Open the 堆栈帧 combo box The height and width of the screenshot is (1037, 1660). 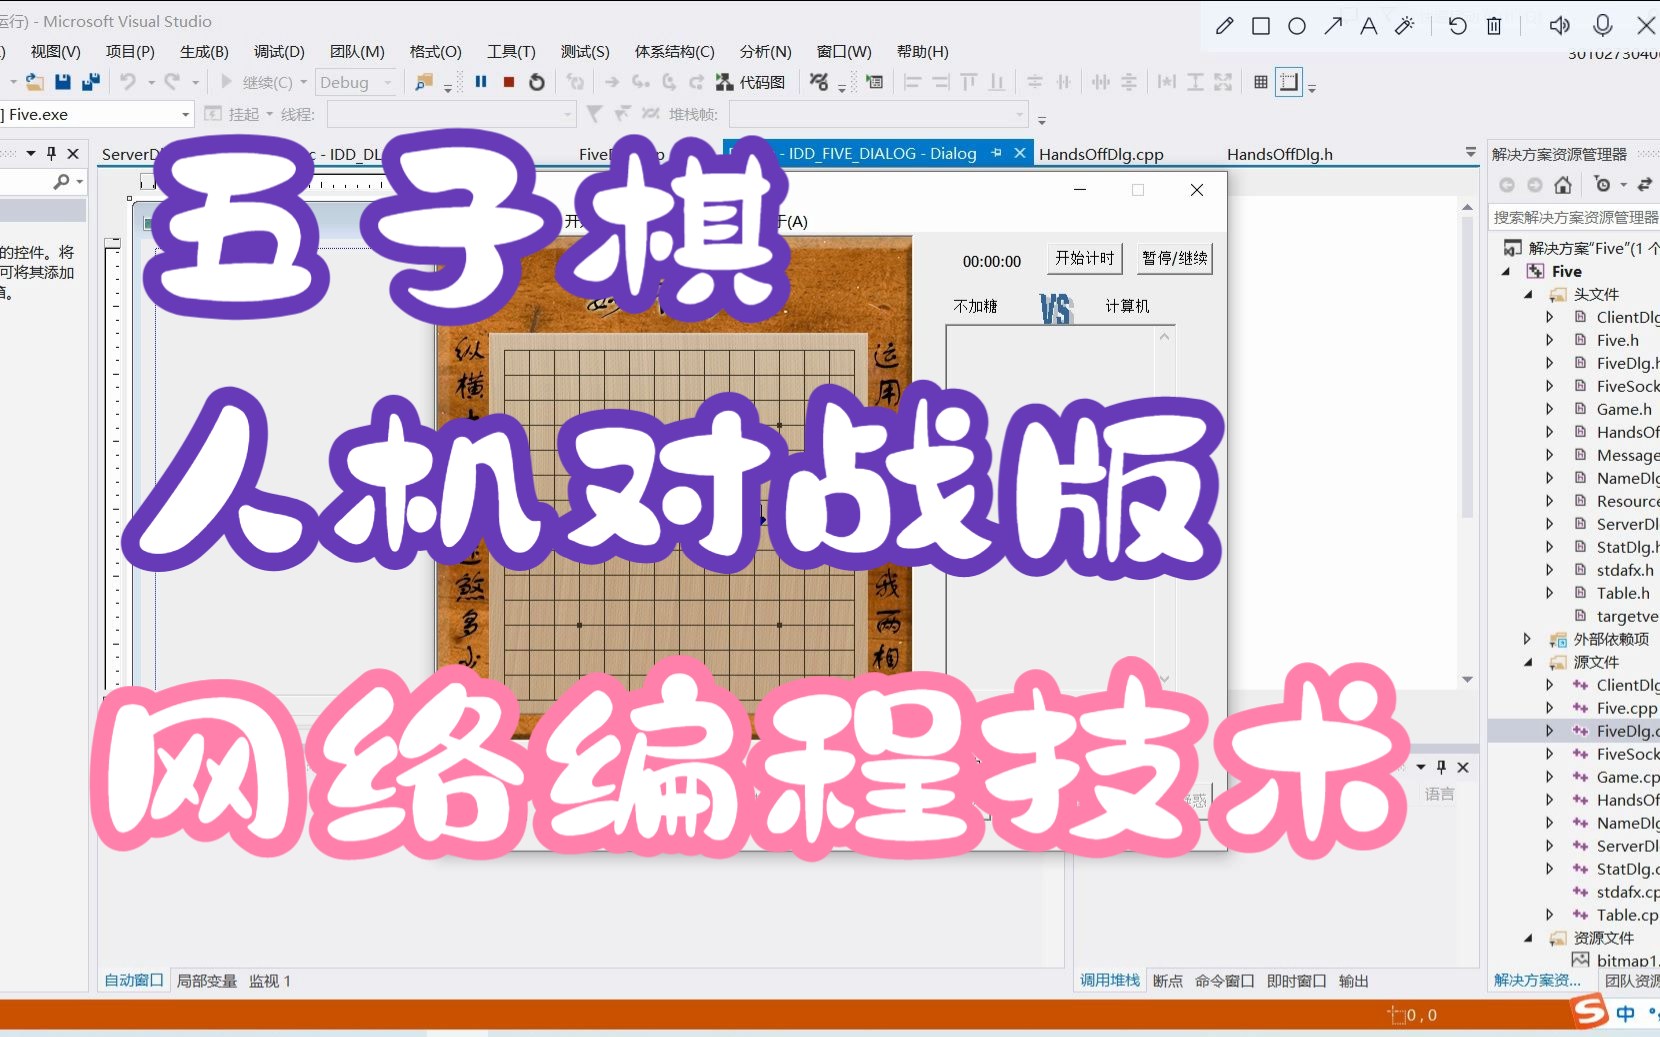pos(878,114)
